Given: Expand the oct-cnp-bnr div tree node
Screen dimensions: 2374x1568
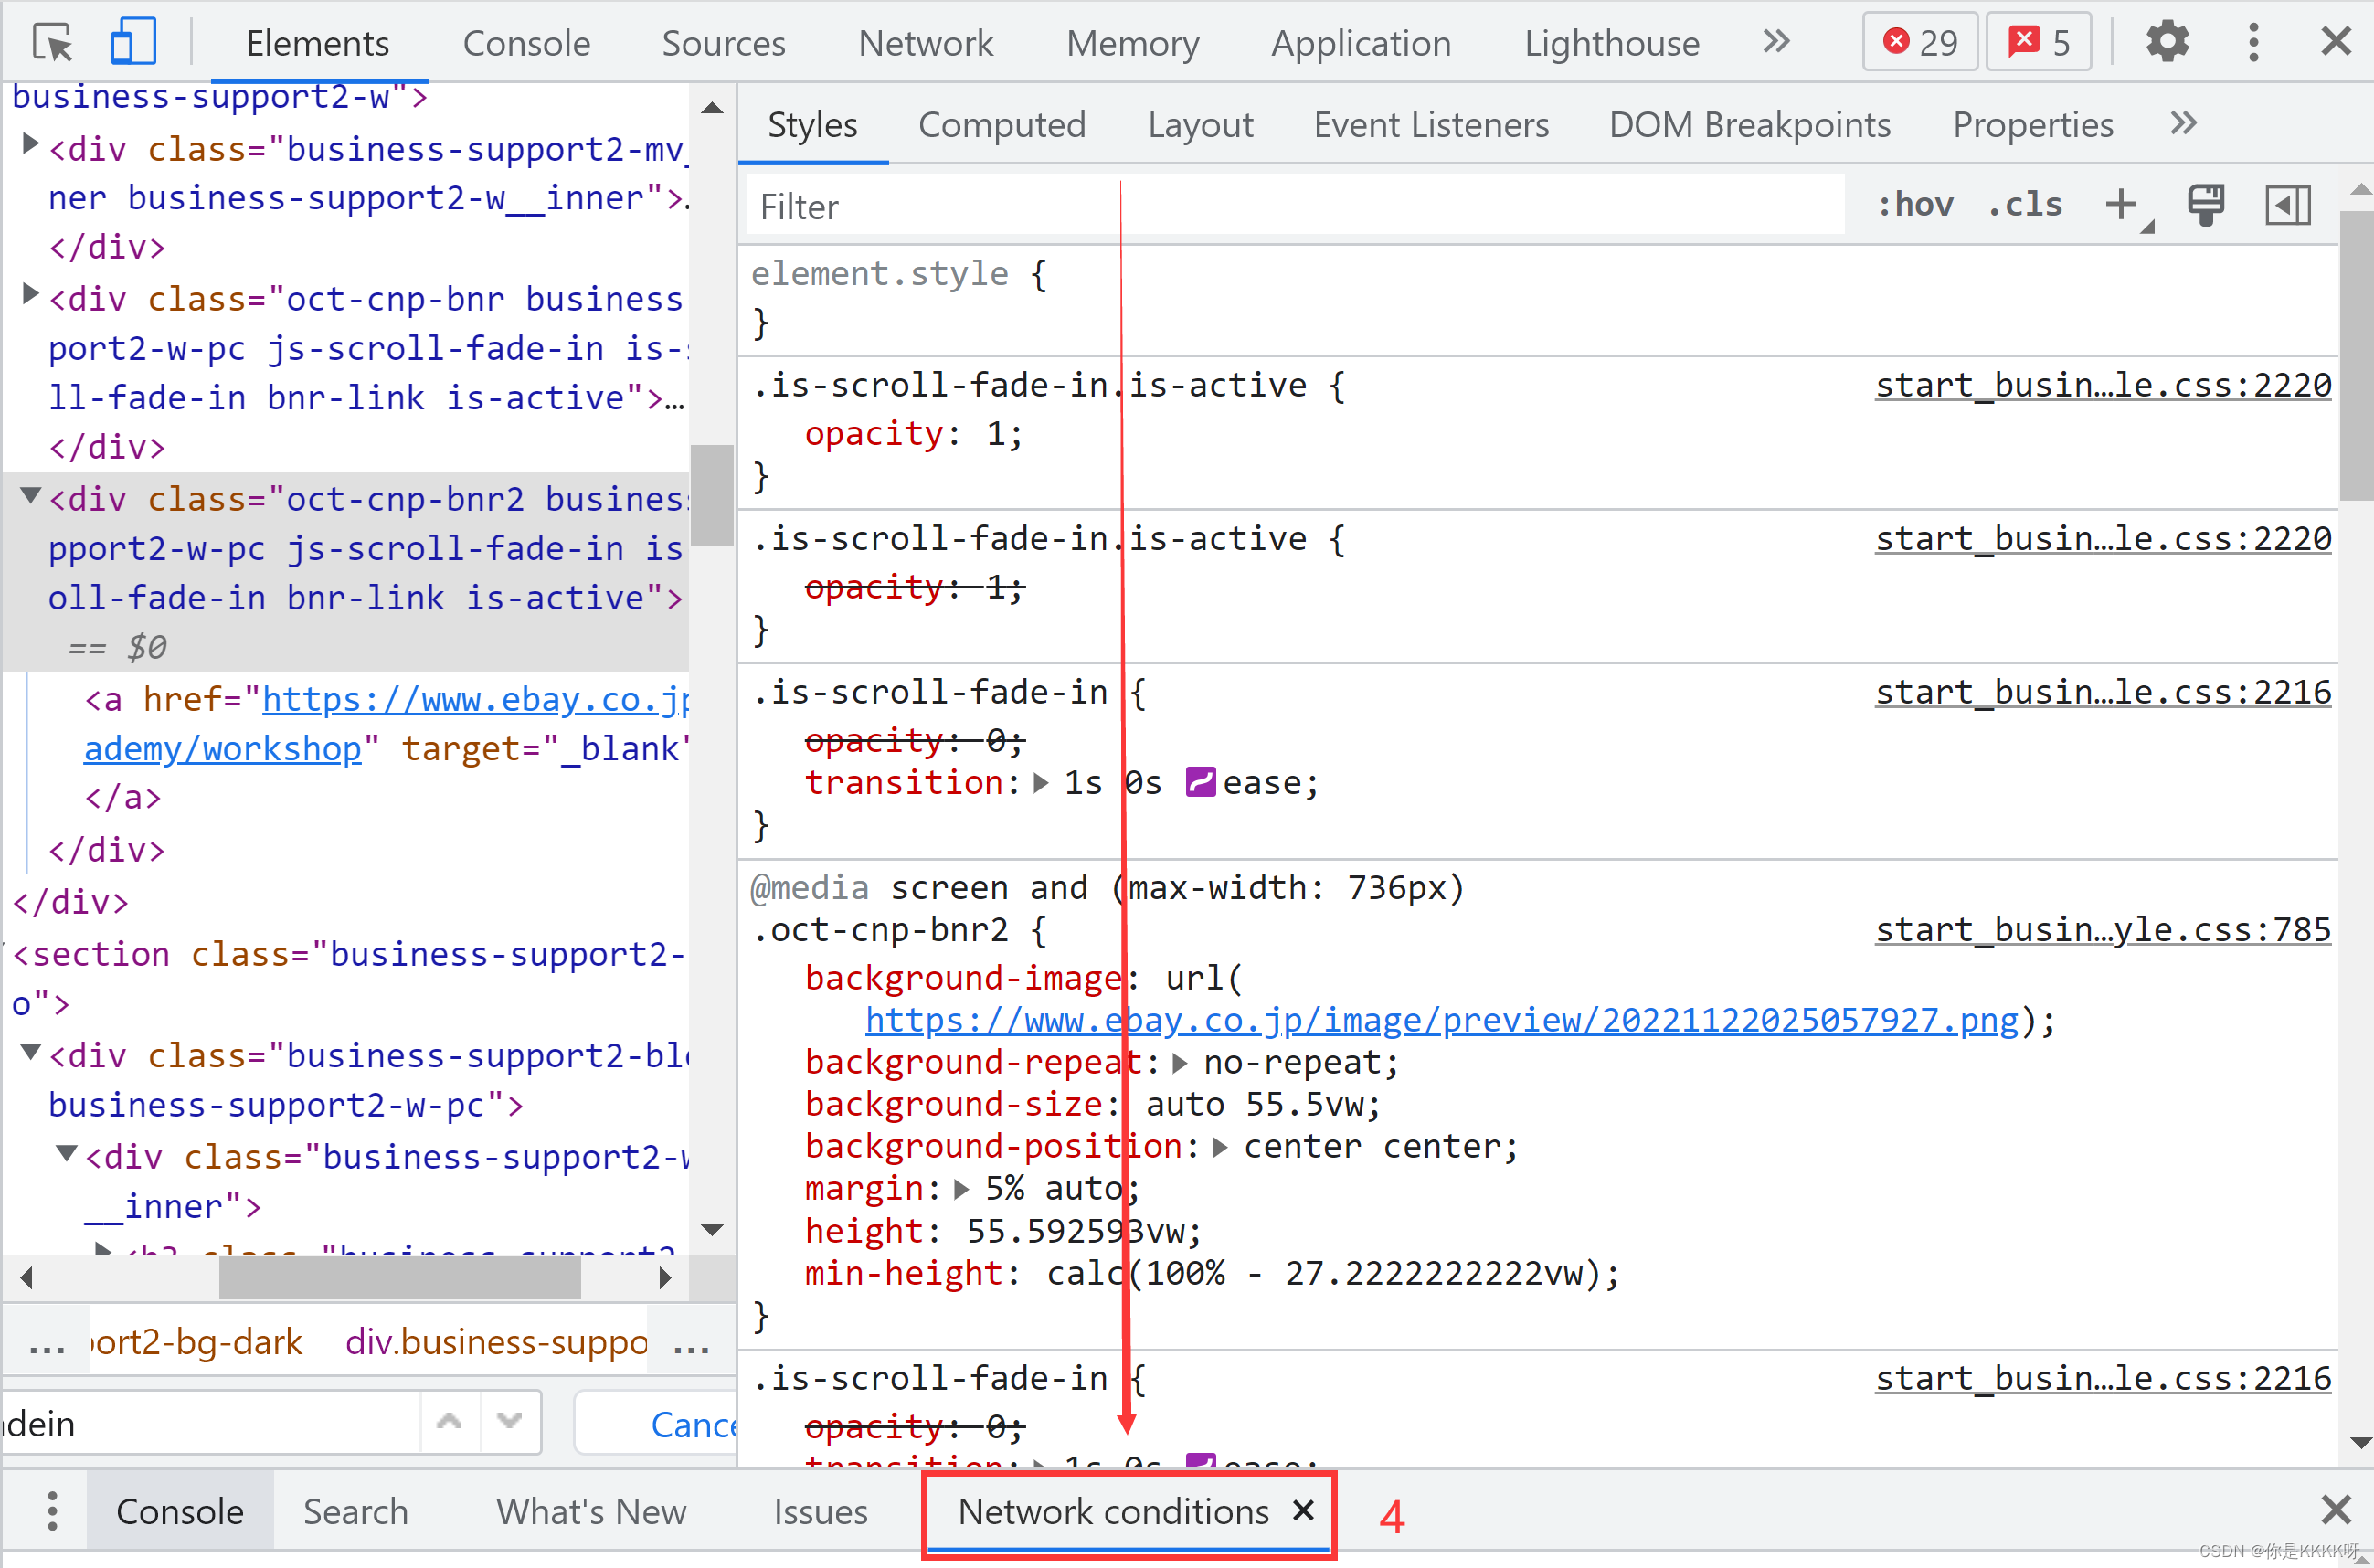Looking at the screenshot, I should point(30,293).
